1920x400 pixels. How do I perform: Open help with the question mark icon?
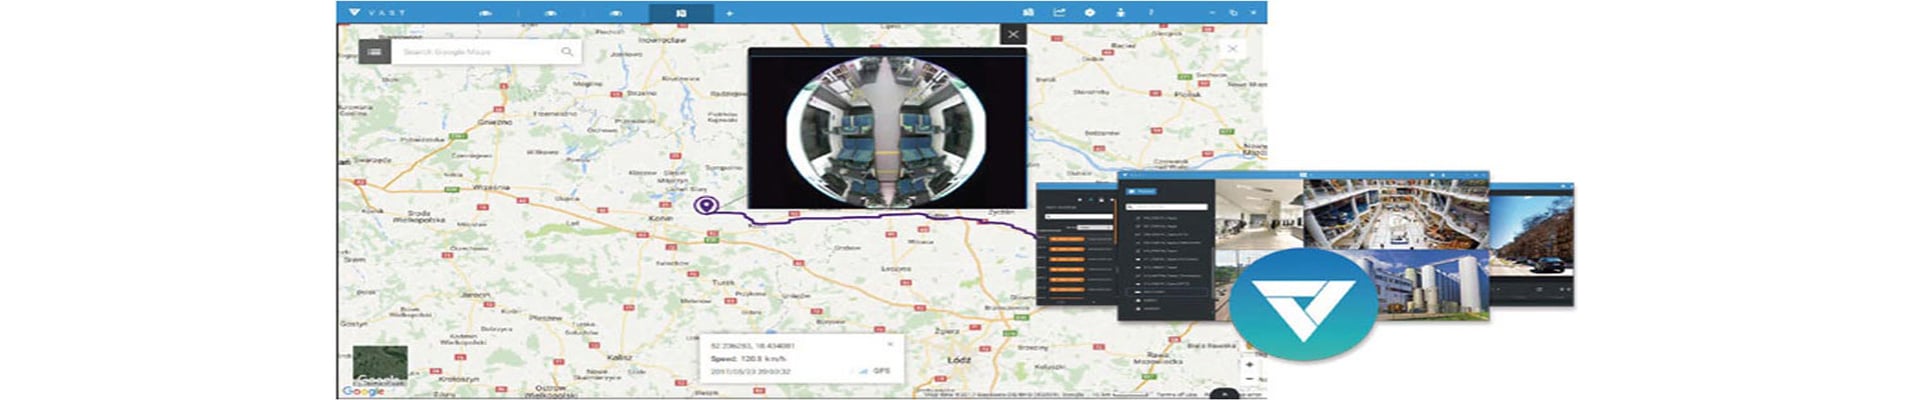point(1151,12)
